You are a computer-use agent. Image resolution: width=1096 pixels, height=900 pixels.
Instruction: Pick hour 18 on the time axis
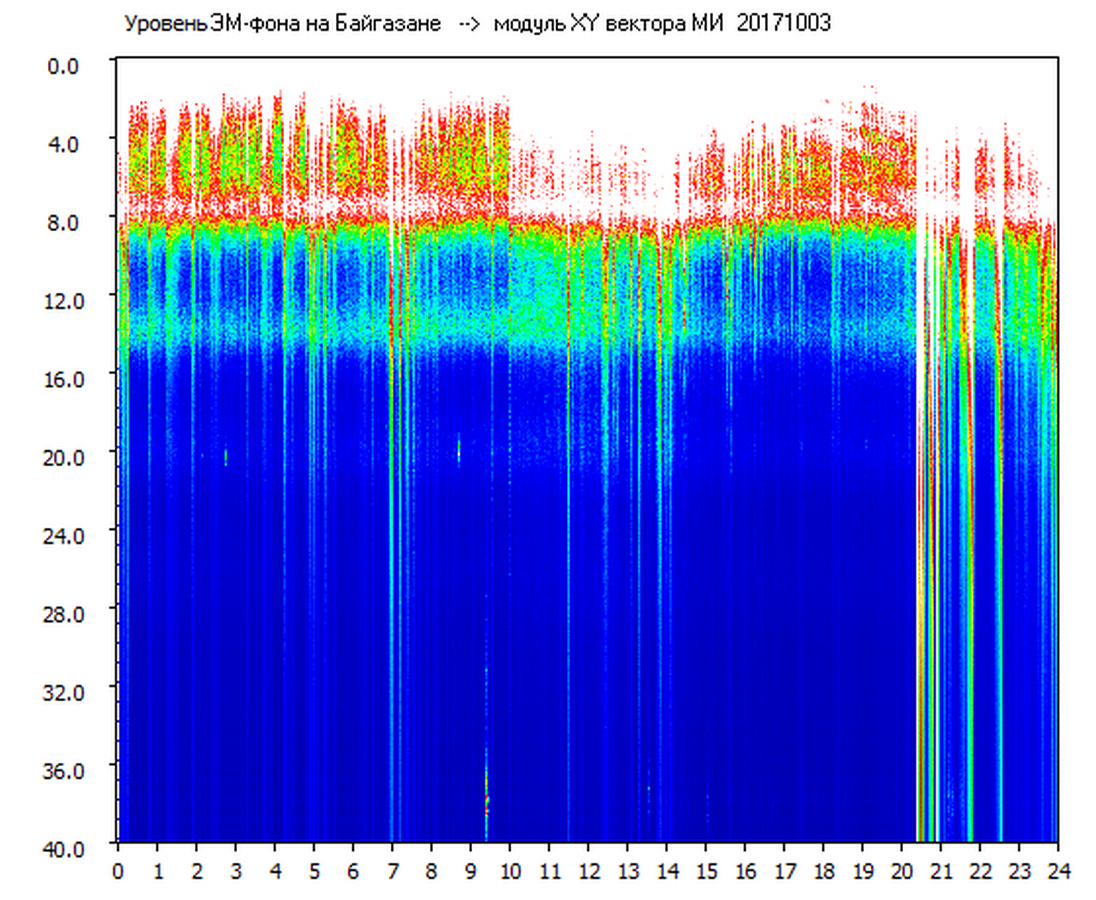[x=823, y=871]
